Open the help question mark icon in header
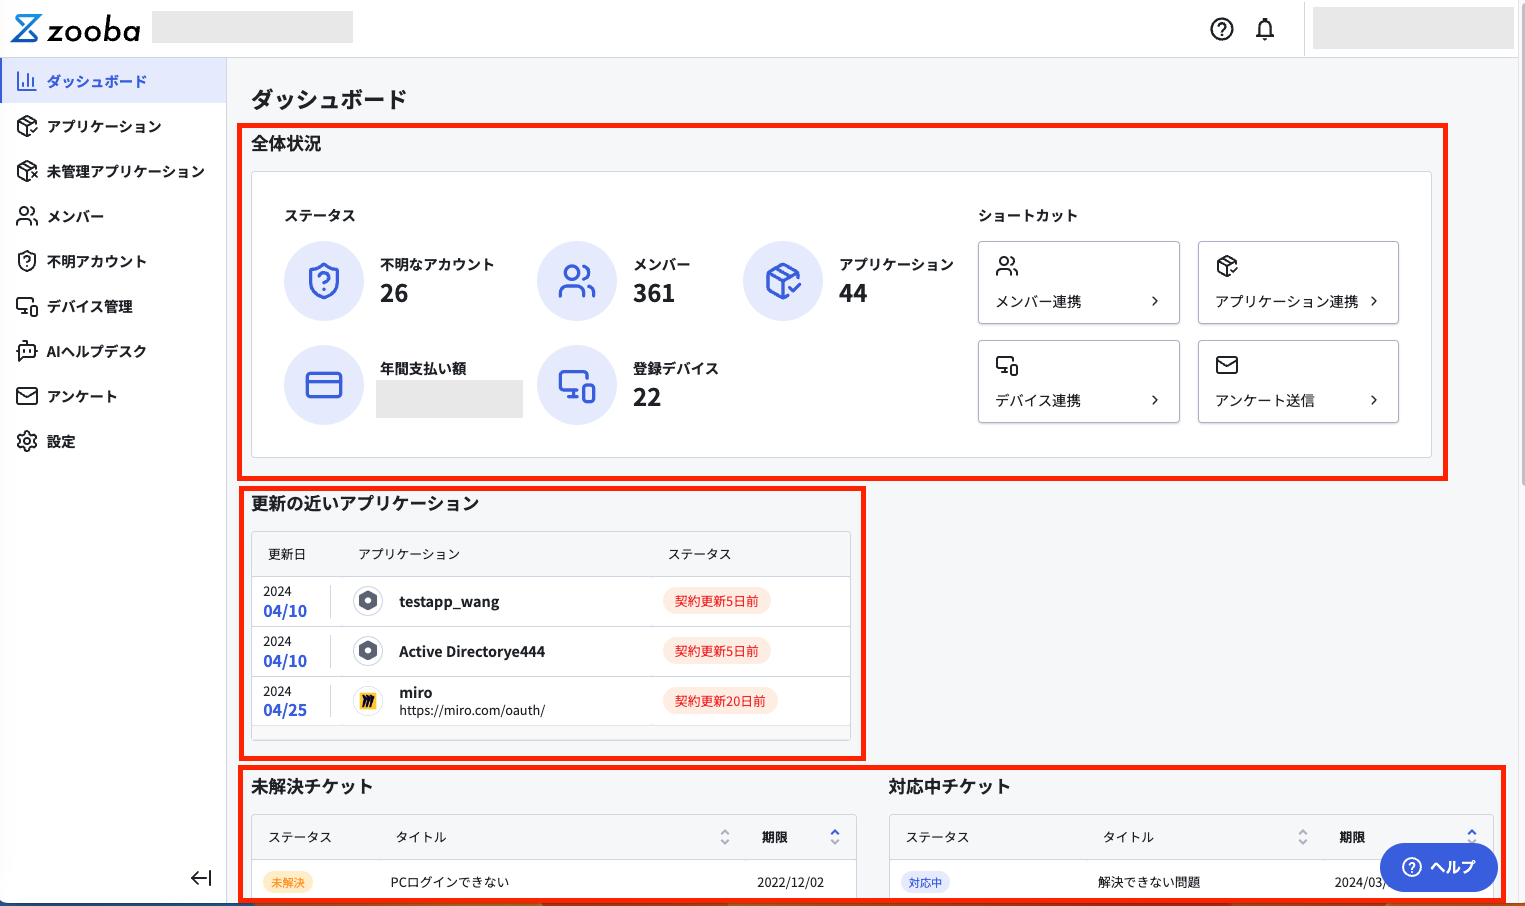 point(1221,29)
